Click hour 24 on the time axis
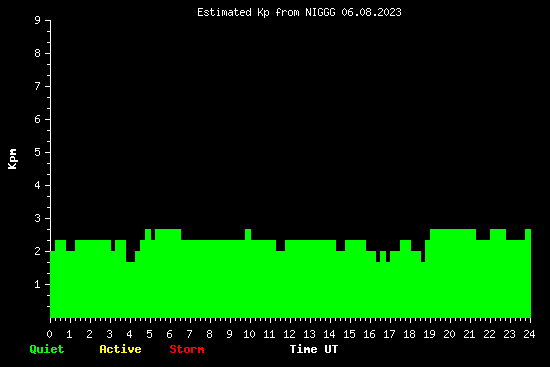The width and height of the screenshot is (550, 367). pos(529,334)
